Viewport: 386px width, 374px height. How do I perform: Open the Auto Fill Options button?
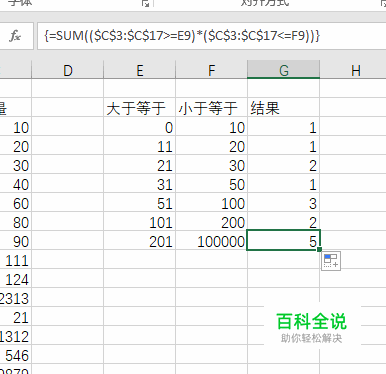pos(331,261)
